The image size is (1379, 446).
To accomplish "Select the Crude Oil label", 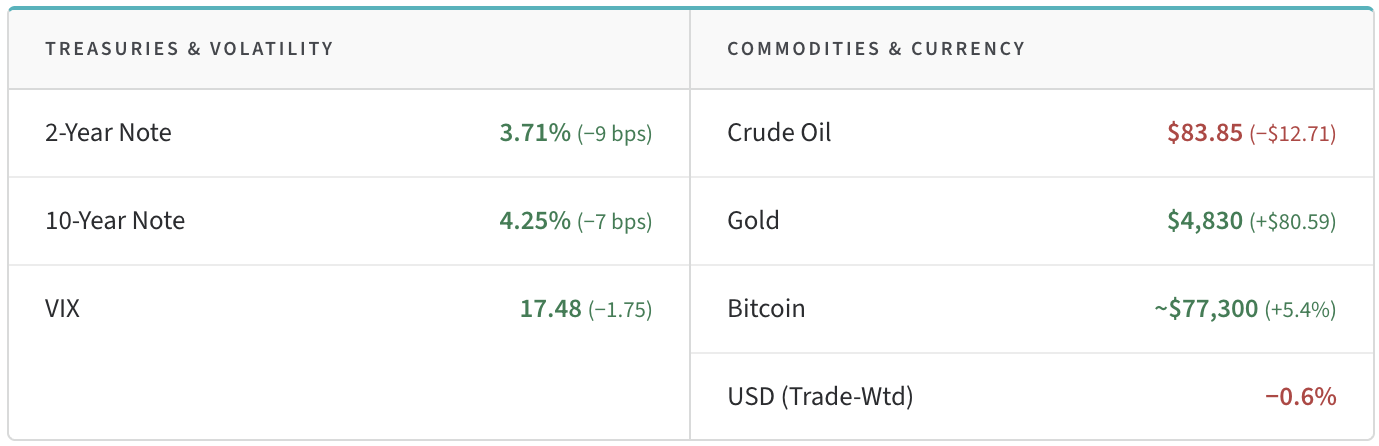I will tap(779, 133).
